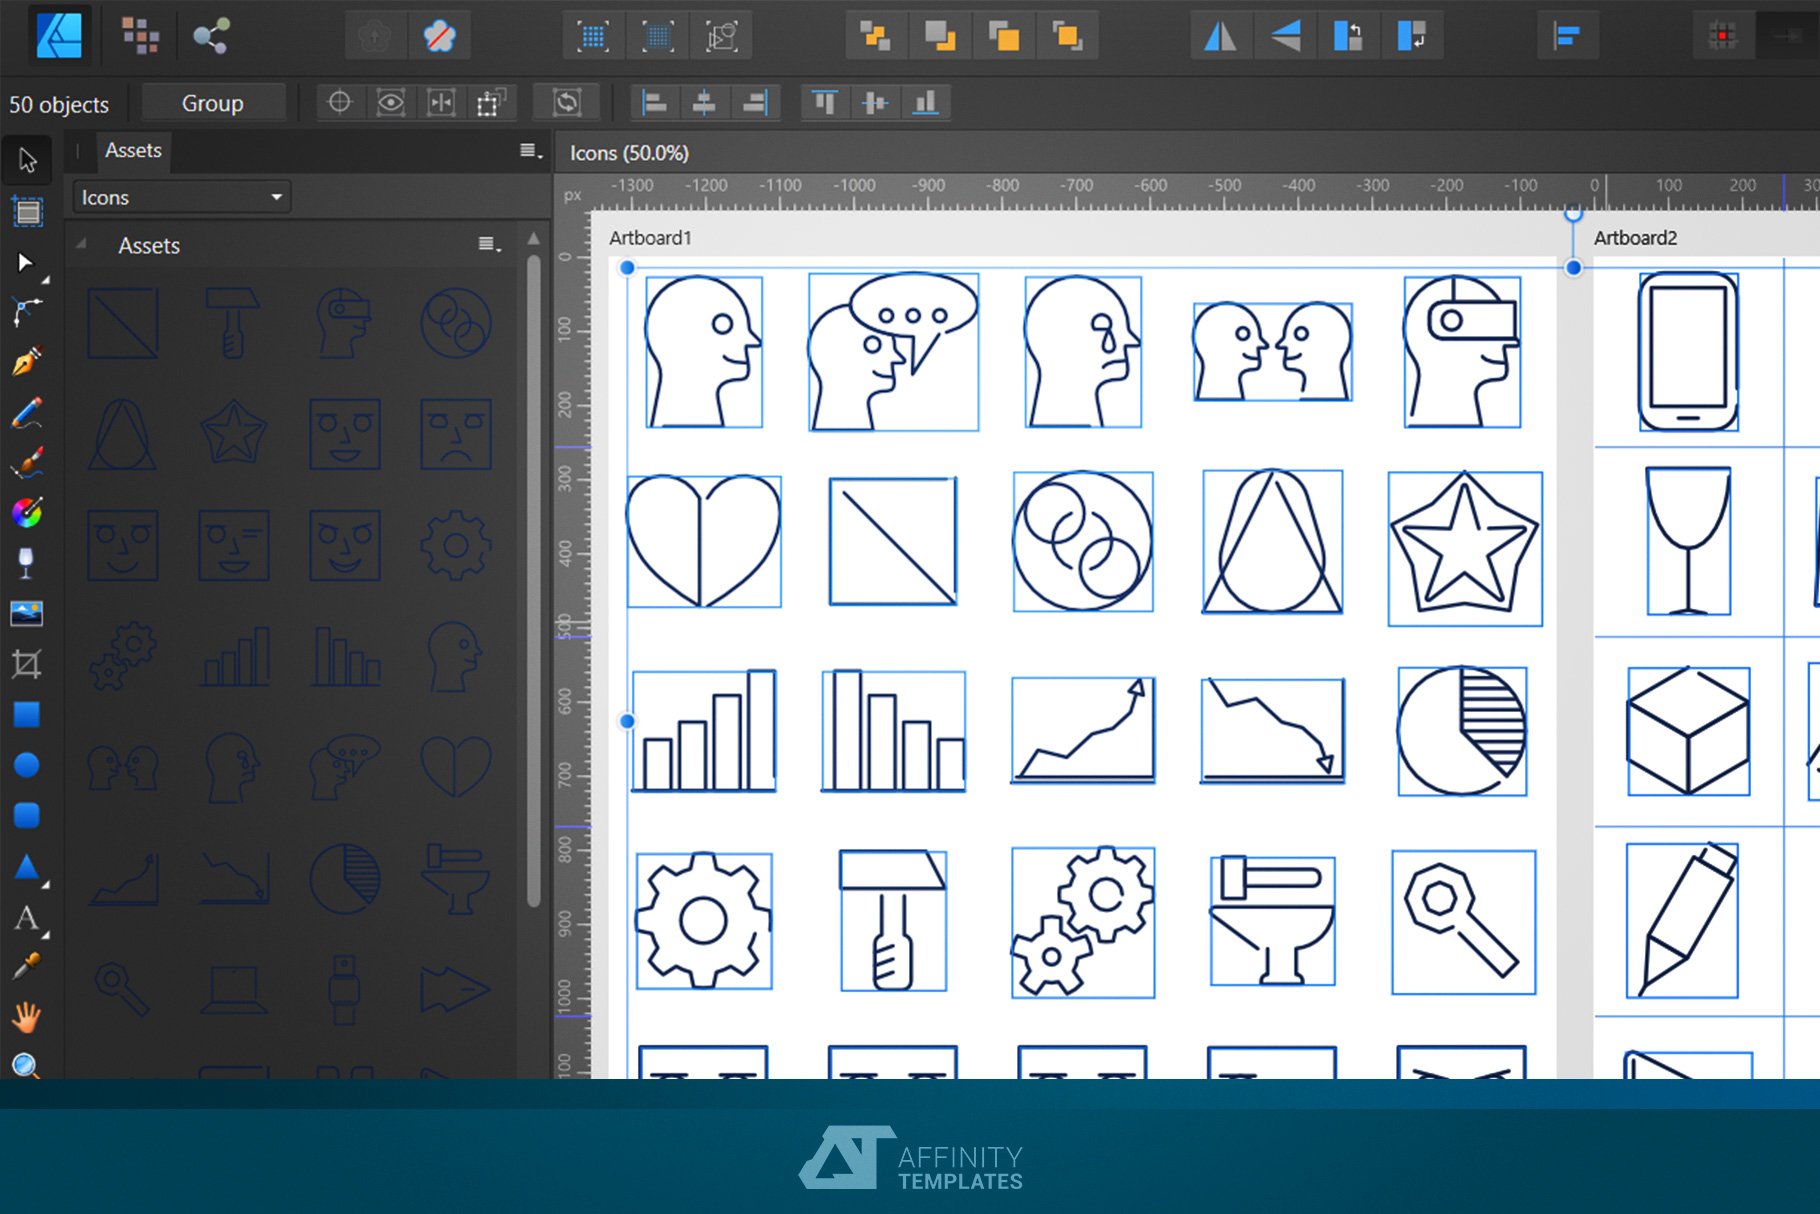Image resolution: width=1820 pixels, height=1214 pixels.
Task: Select the Icons document tab
Action: click(628, 153)
